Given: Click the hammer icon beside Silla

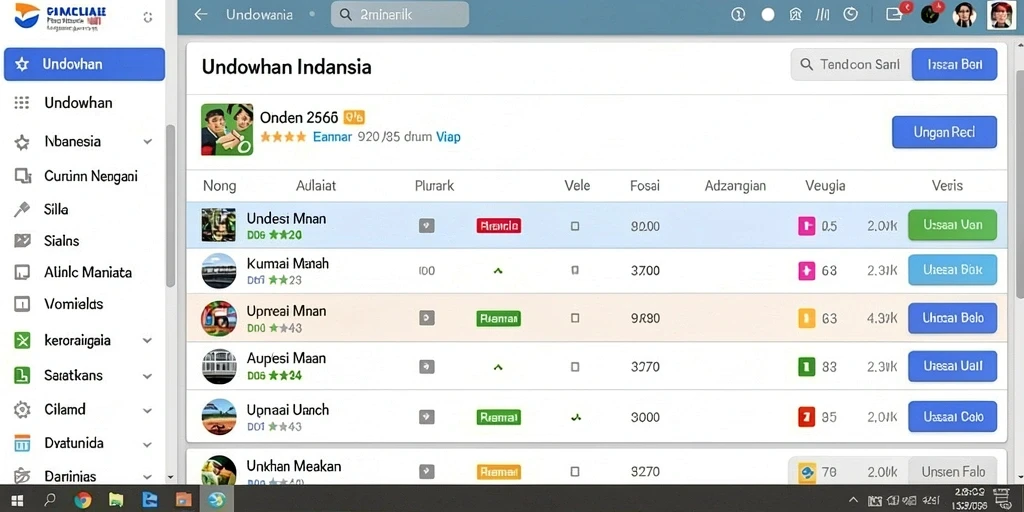Looking at the screenshot, I should tap(22, 210).
